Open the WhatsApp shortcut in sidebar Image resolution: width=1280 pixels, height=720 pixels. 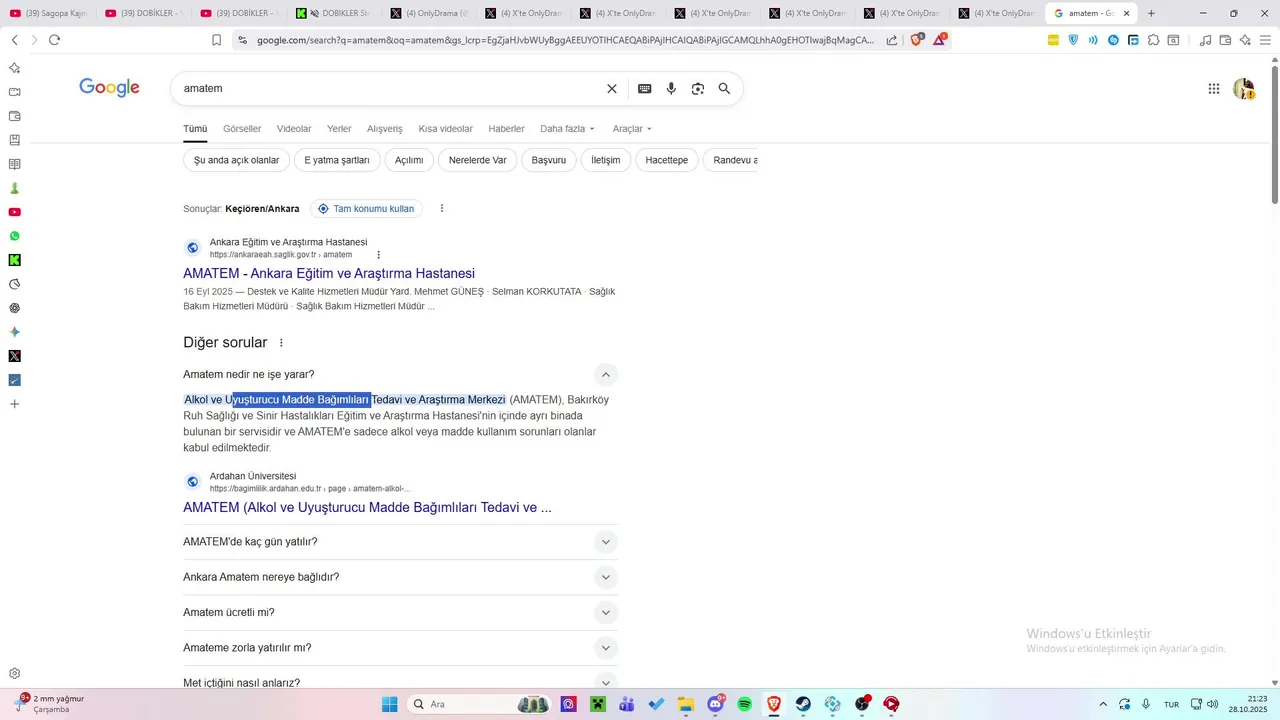coord(14,236)
